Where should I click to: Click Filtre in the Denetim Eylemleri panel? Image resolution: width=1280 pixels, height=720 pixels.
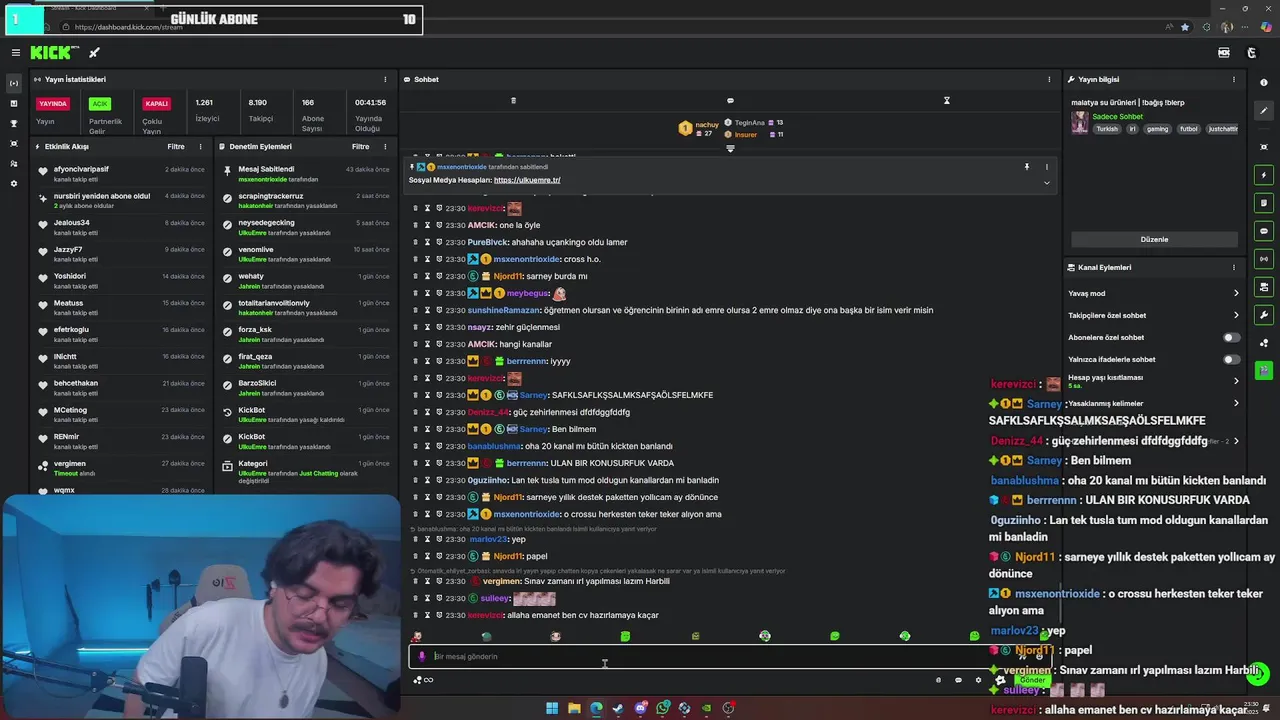tap(360, 147)
